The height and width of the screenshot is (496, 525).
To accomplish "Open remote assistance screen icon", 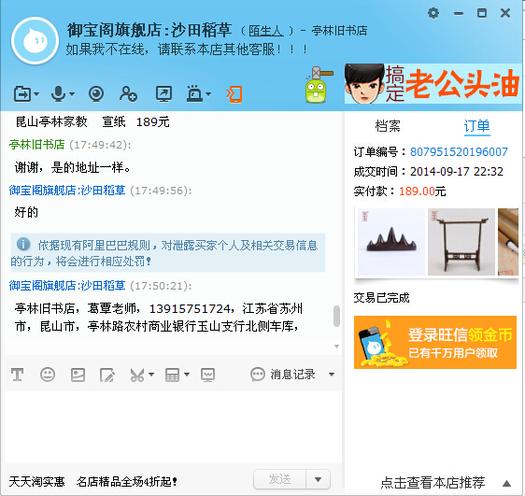I will [x=164, y=94].
